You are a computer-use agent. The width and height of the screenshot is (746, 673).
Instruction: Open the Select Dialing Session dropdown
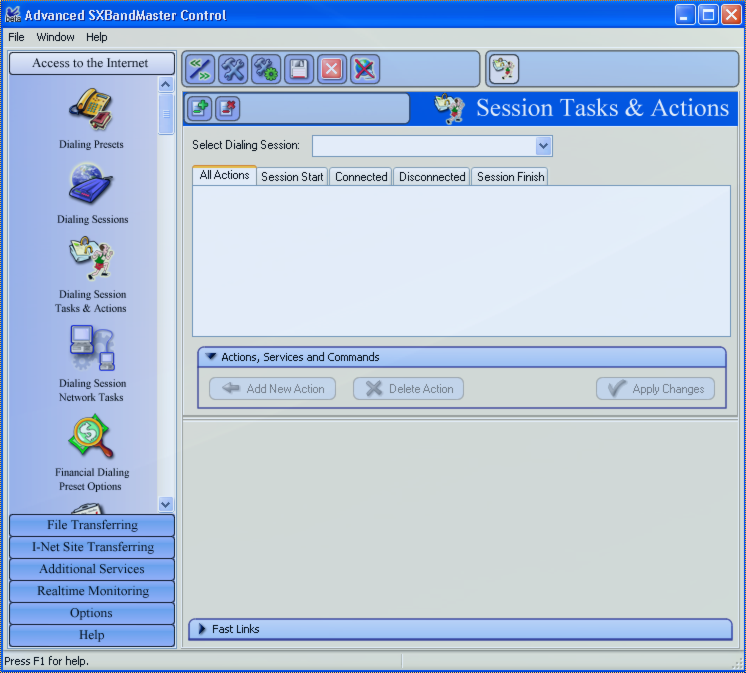543,146
